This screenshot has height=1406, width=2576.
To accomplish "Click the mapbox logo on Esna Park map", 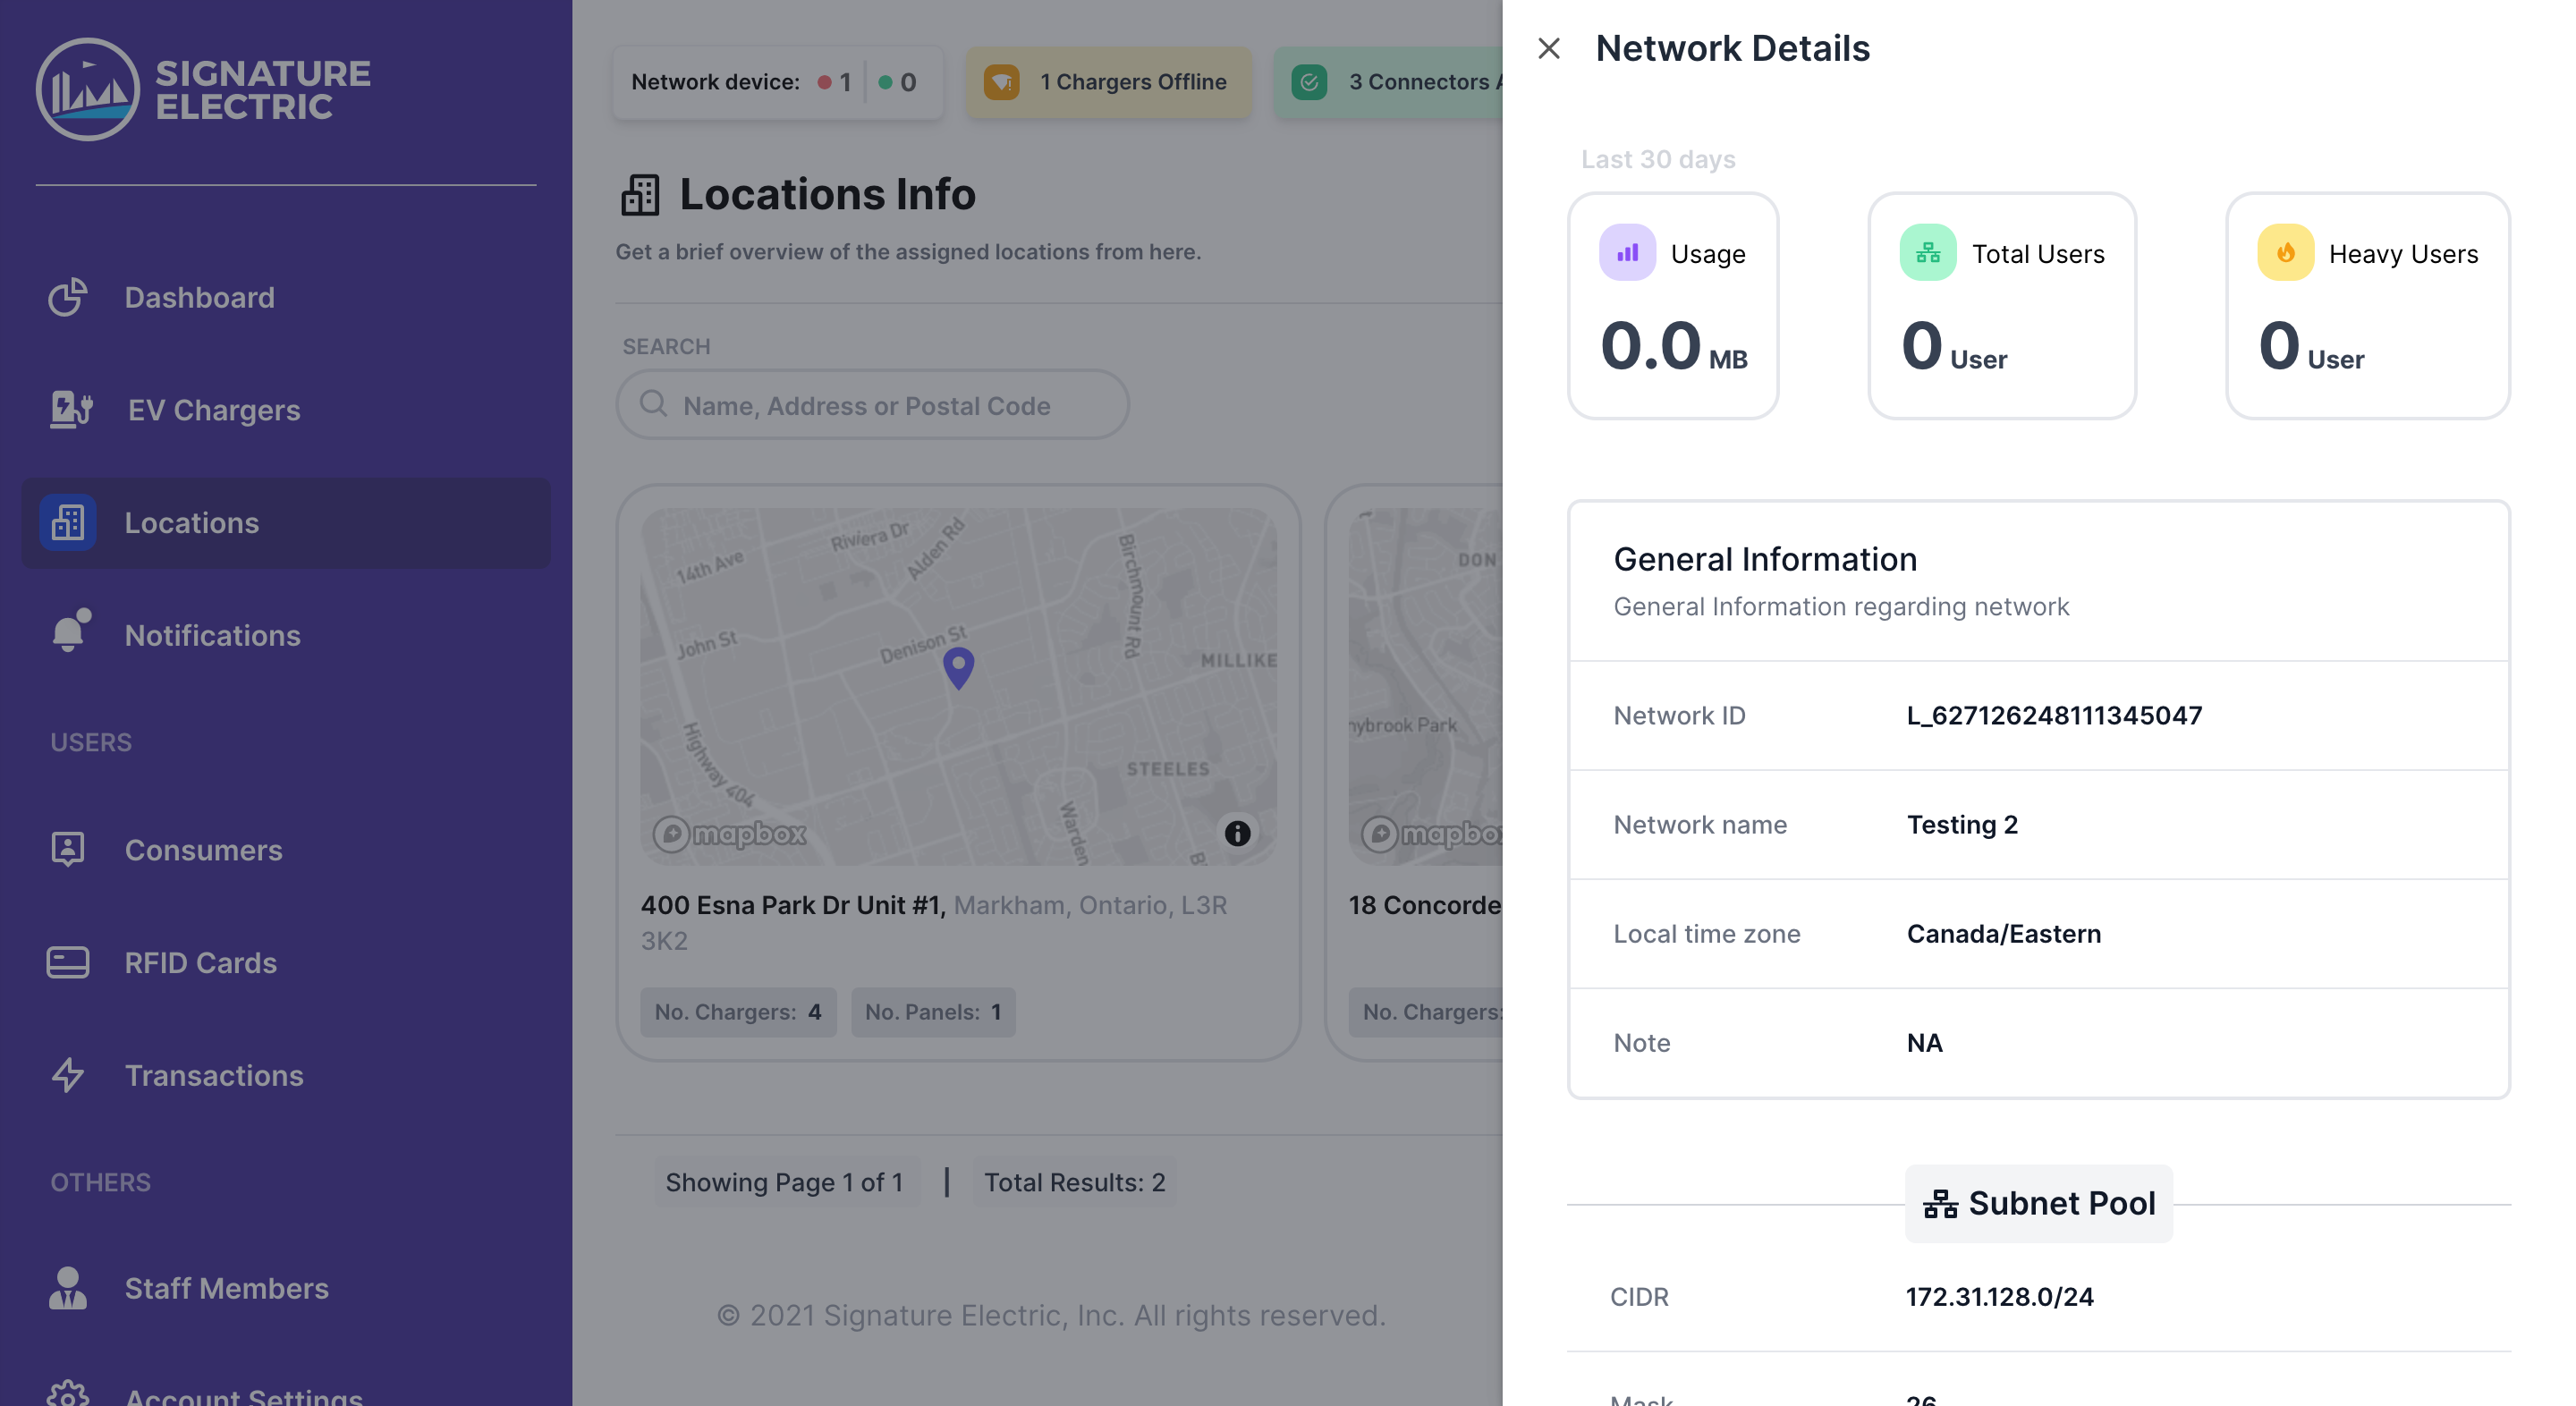I will [x=729, y=834].
